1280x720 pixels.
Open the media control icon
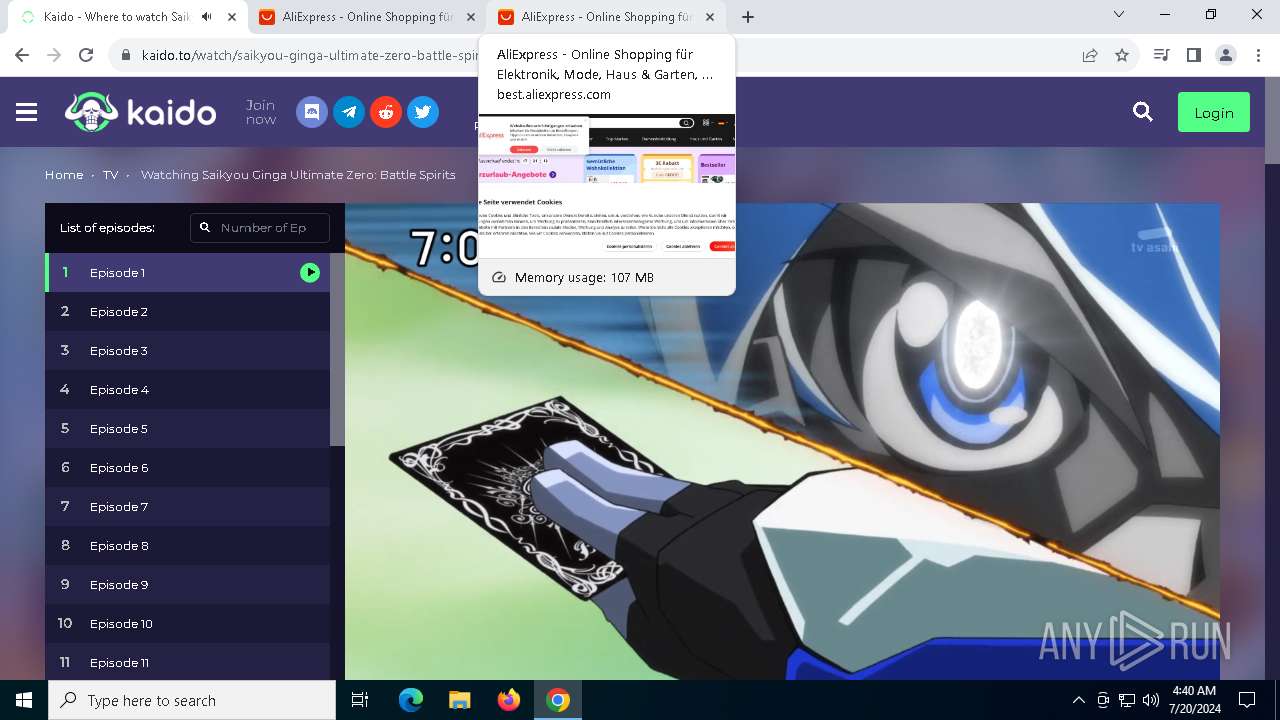coord(1161,56)
